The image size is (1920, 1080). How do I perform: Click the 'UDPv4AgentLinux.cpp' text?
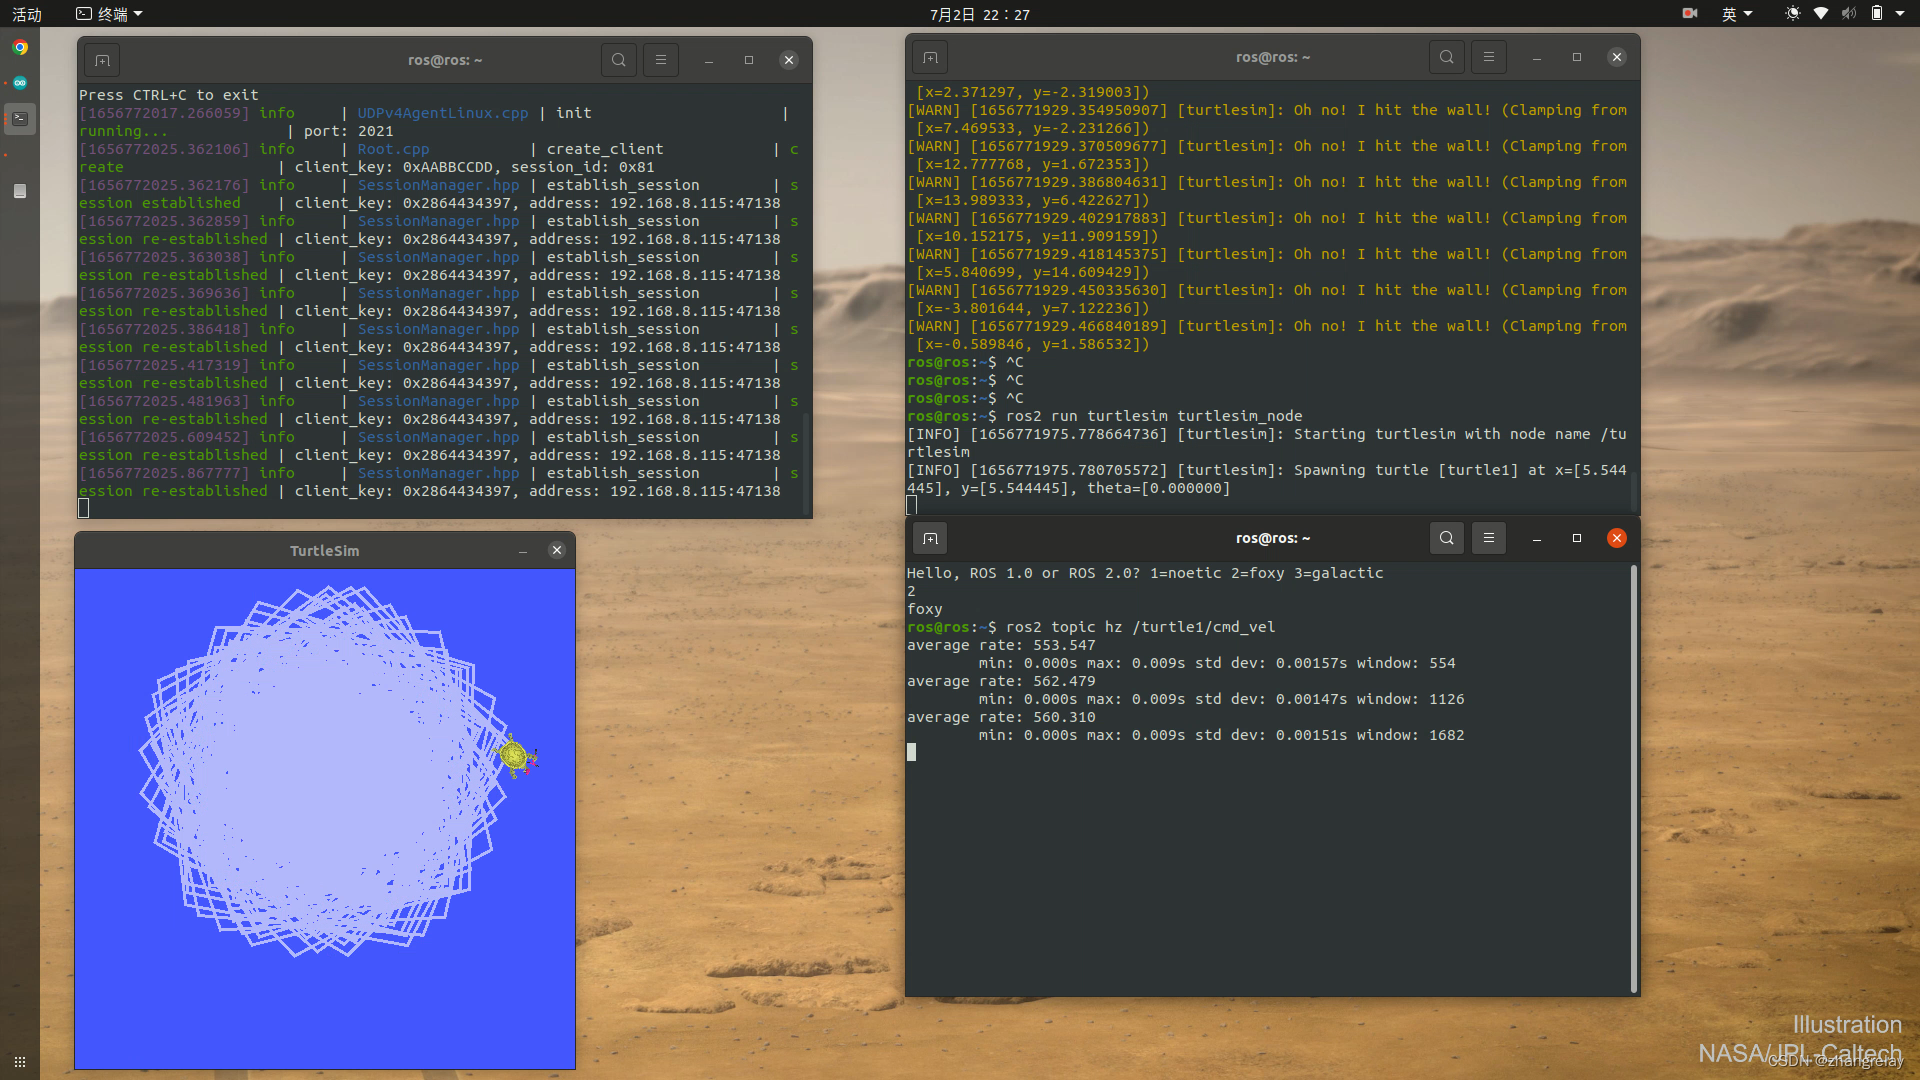(443, 113)
